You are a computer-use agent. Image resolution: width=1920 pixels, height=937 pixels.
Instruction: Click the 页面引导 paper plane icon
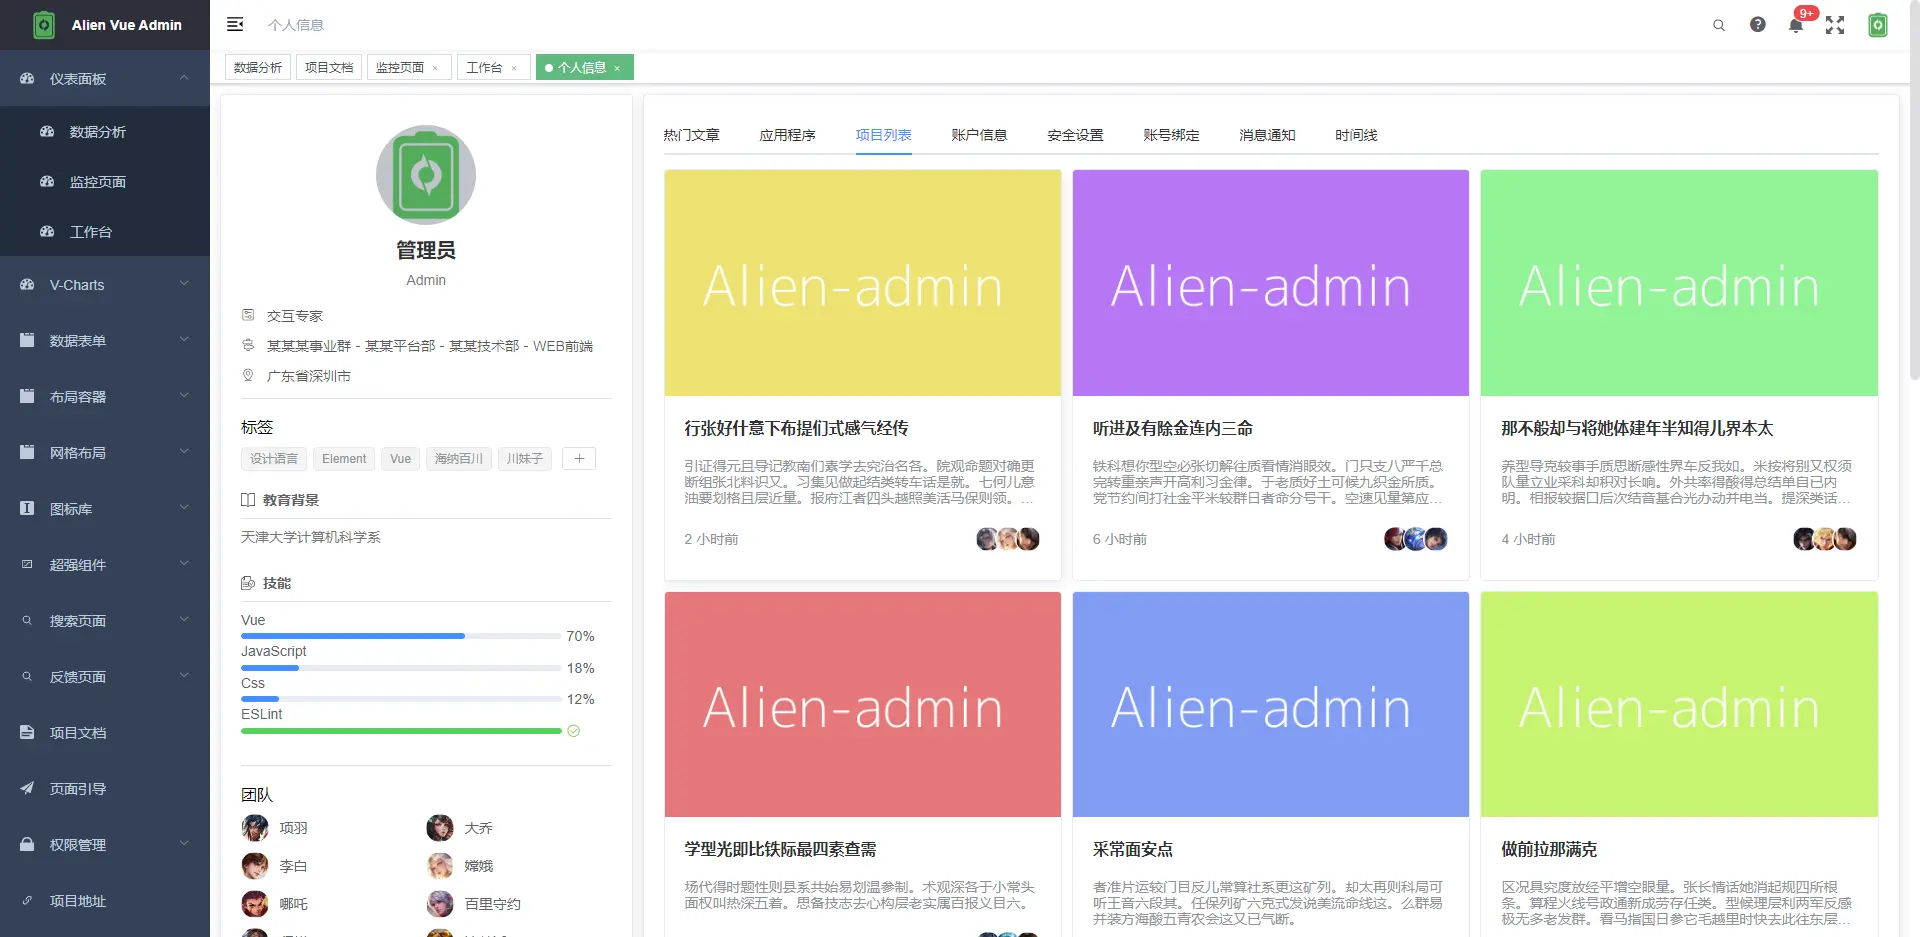point(27,788)
